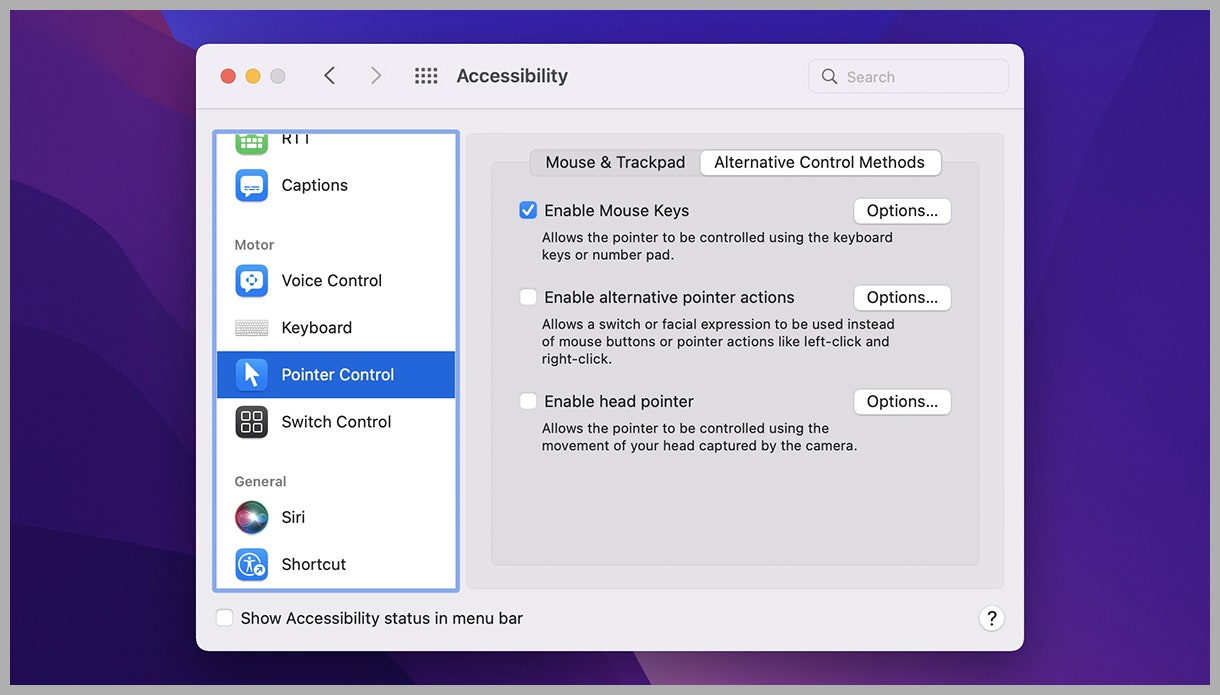Go back with the left chevron
The image size is (1220, 695).
click(x=329, y=76)
